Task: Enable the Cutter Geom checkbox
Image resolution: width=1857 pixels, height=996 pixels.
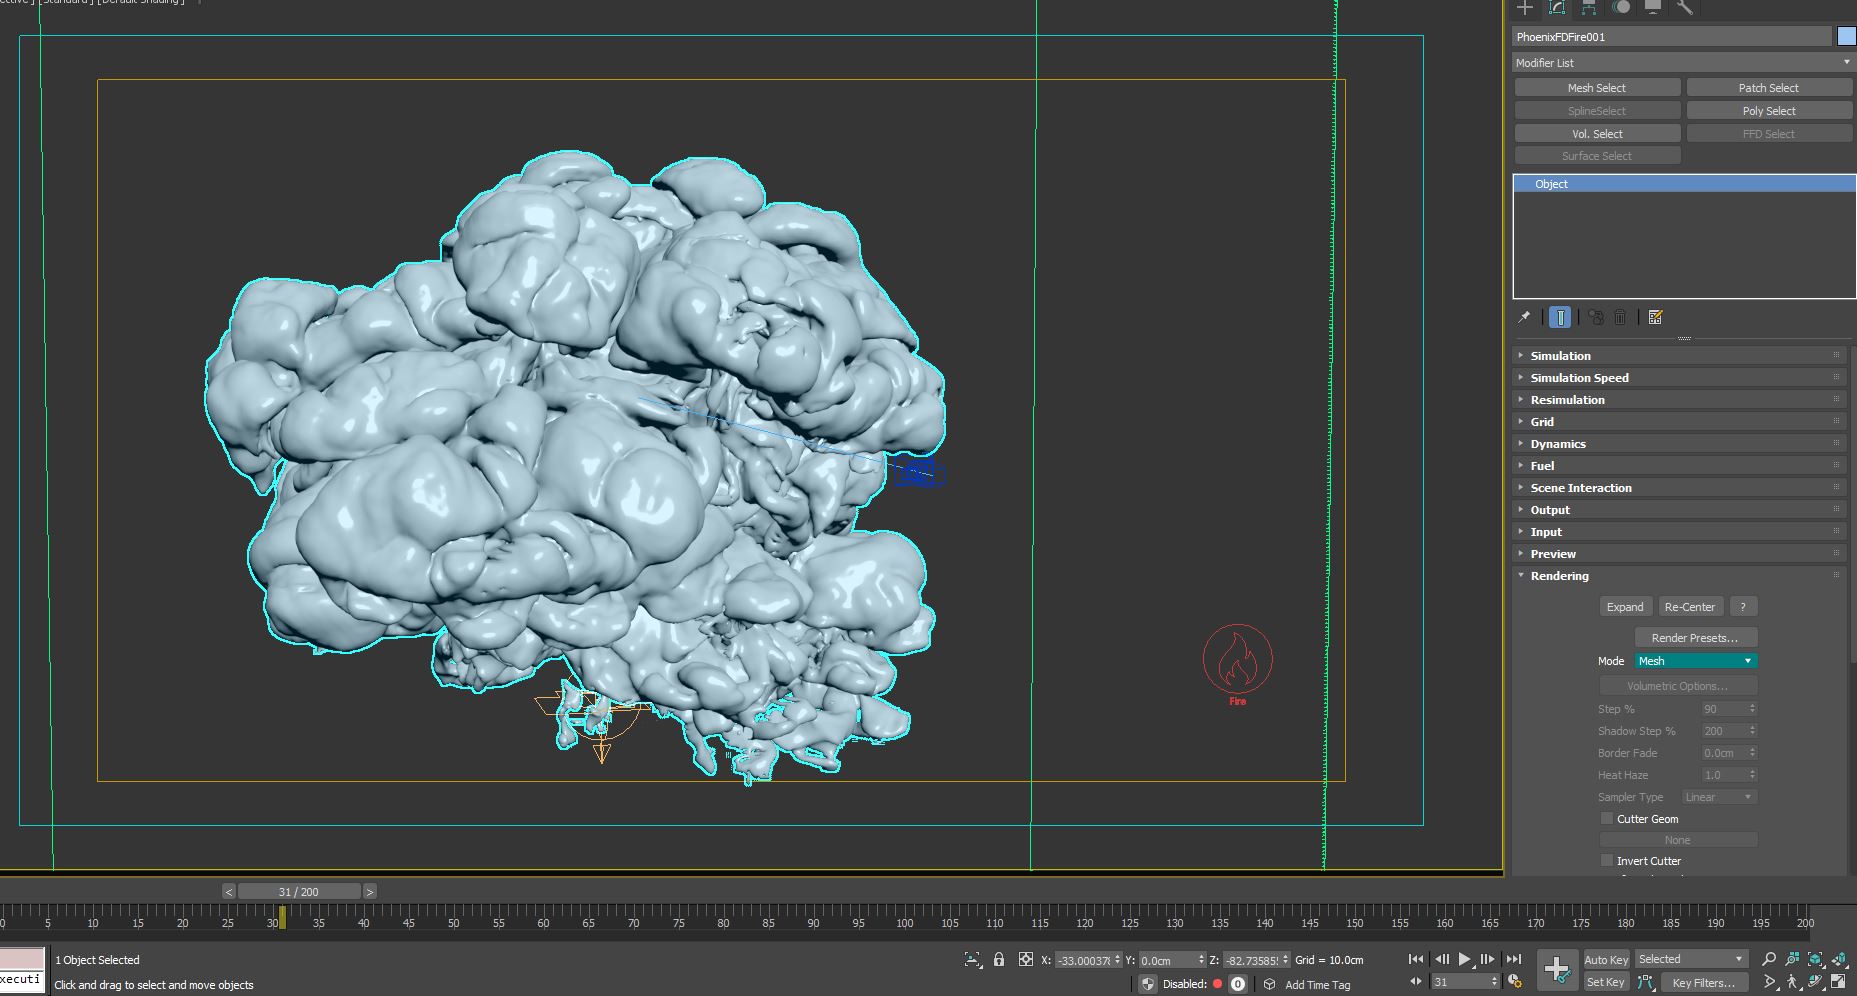Action: pyautogui.click(x=1607, y=819)
